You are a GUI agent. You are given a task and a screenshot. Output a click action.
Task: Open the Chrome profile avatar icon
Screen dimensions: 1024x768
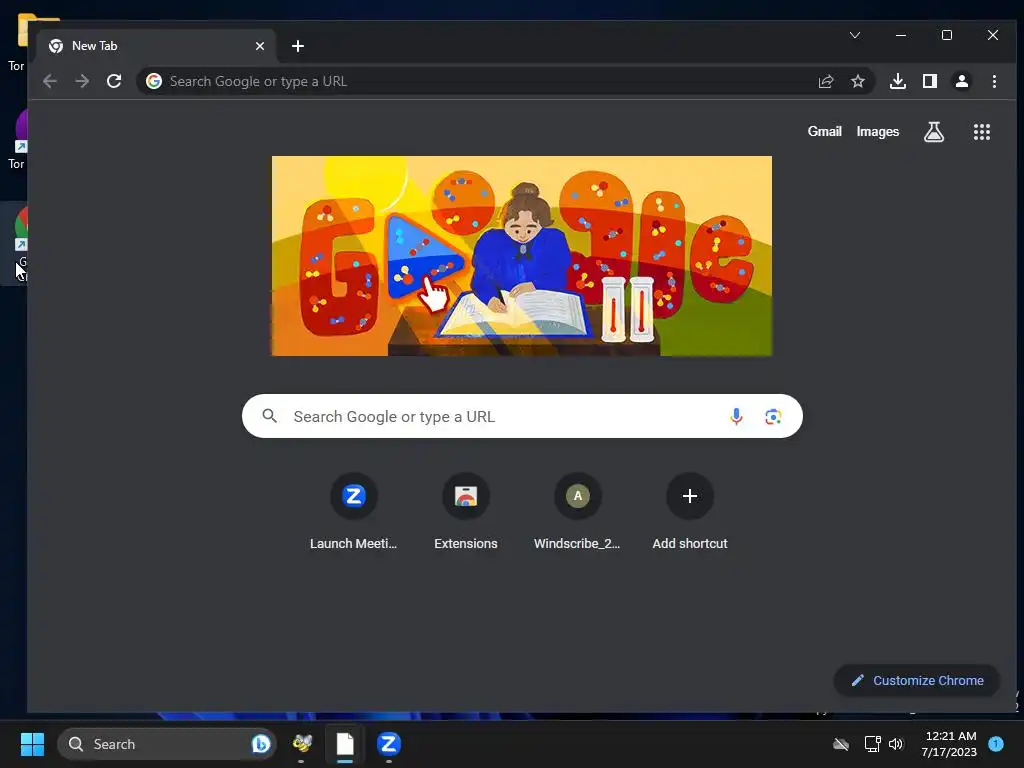(x=962, y=81)
